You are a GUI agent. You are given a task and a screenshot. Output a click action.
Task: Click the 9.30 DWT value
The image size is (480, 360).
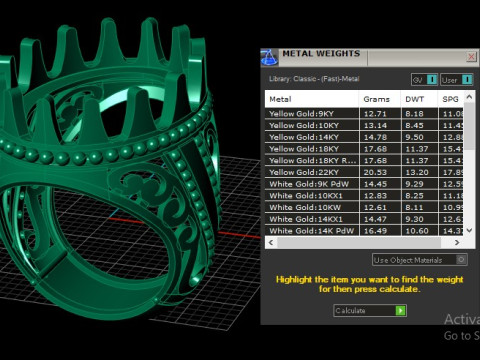click(x=414, y=219)
